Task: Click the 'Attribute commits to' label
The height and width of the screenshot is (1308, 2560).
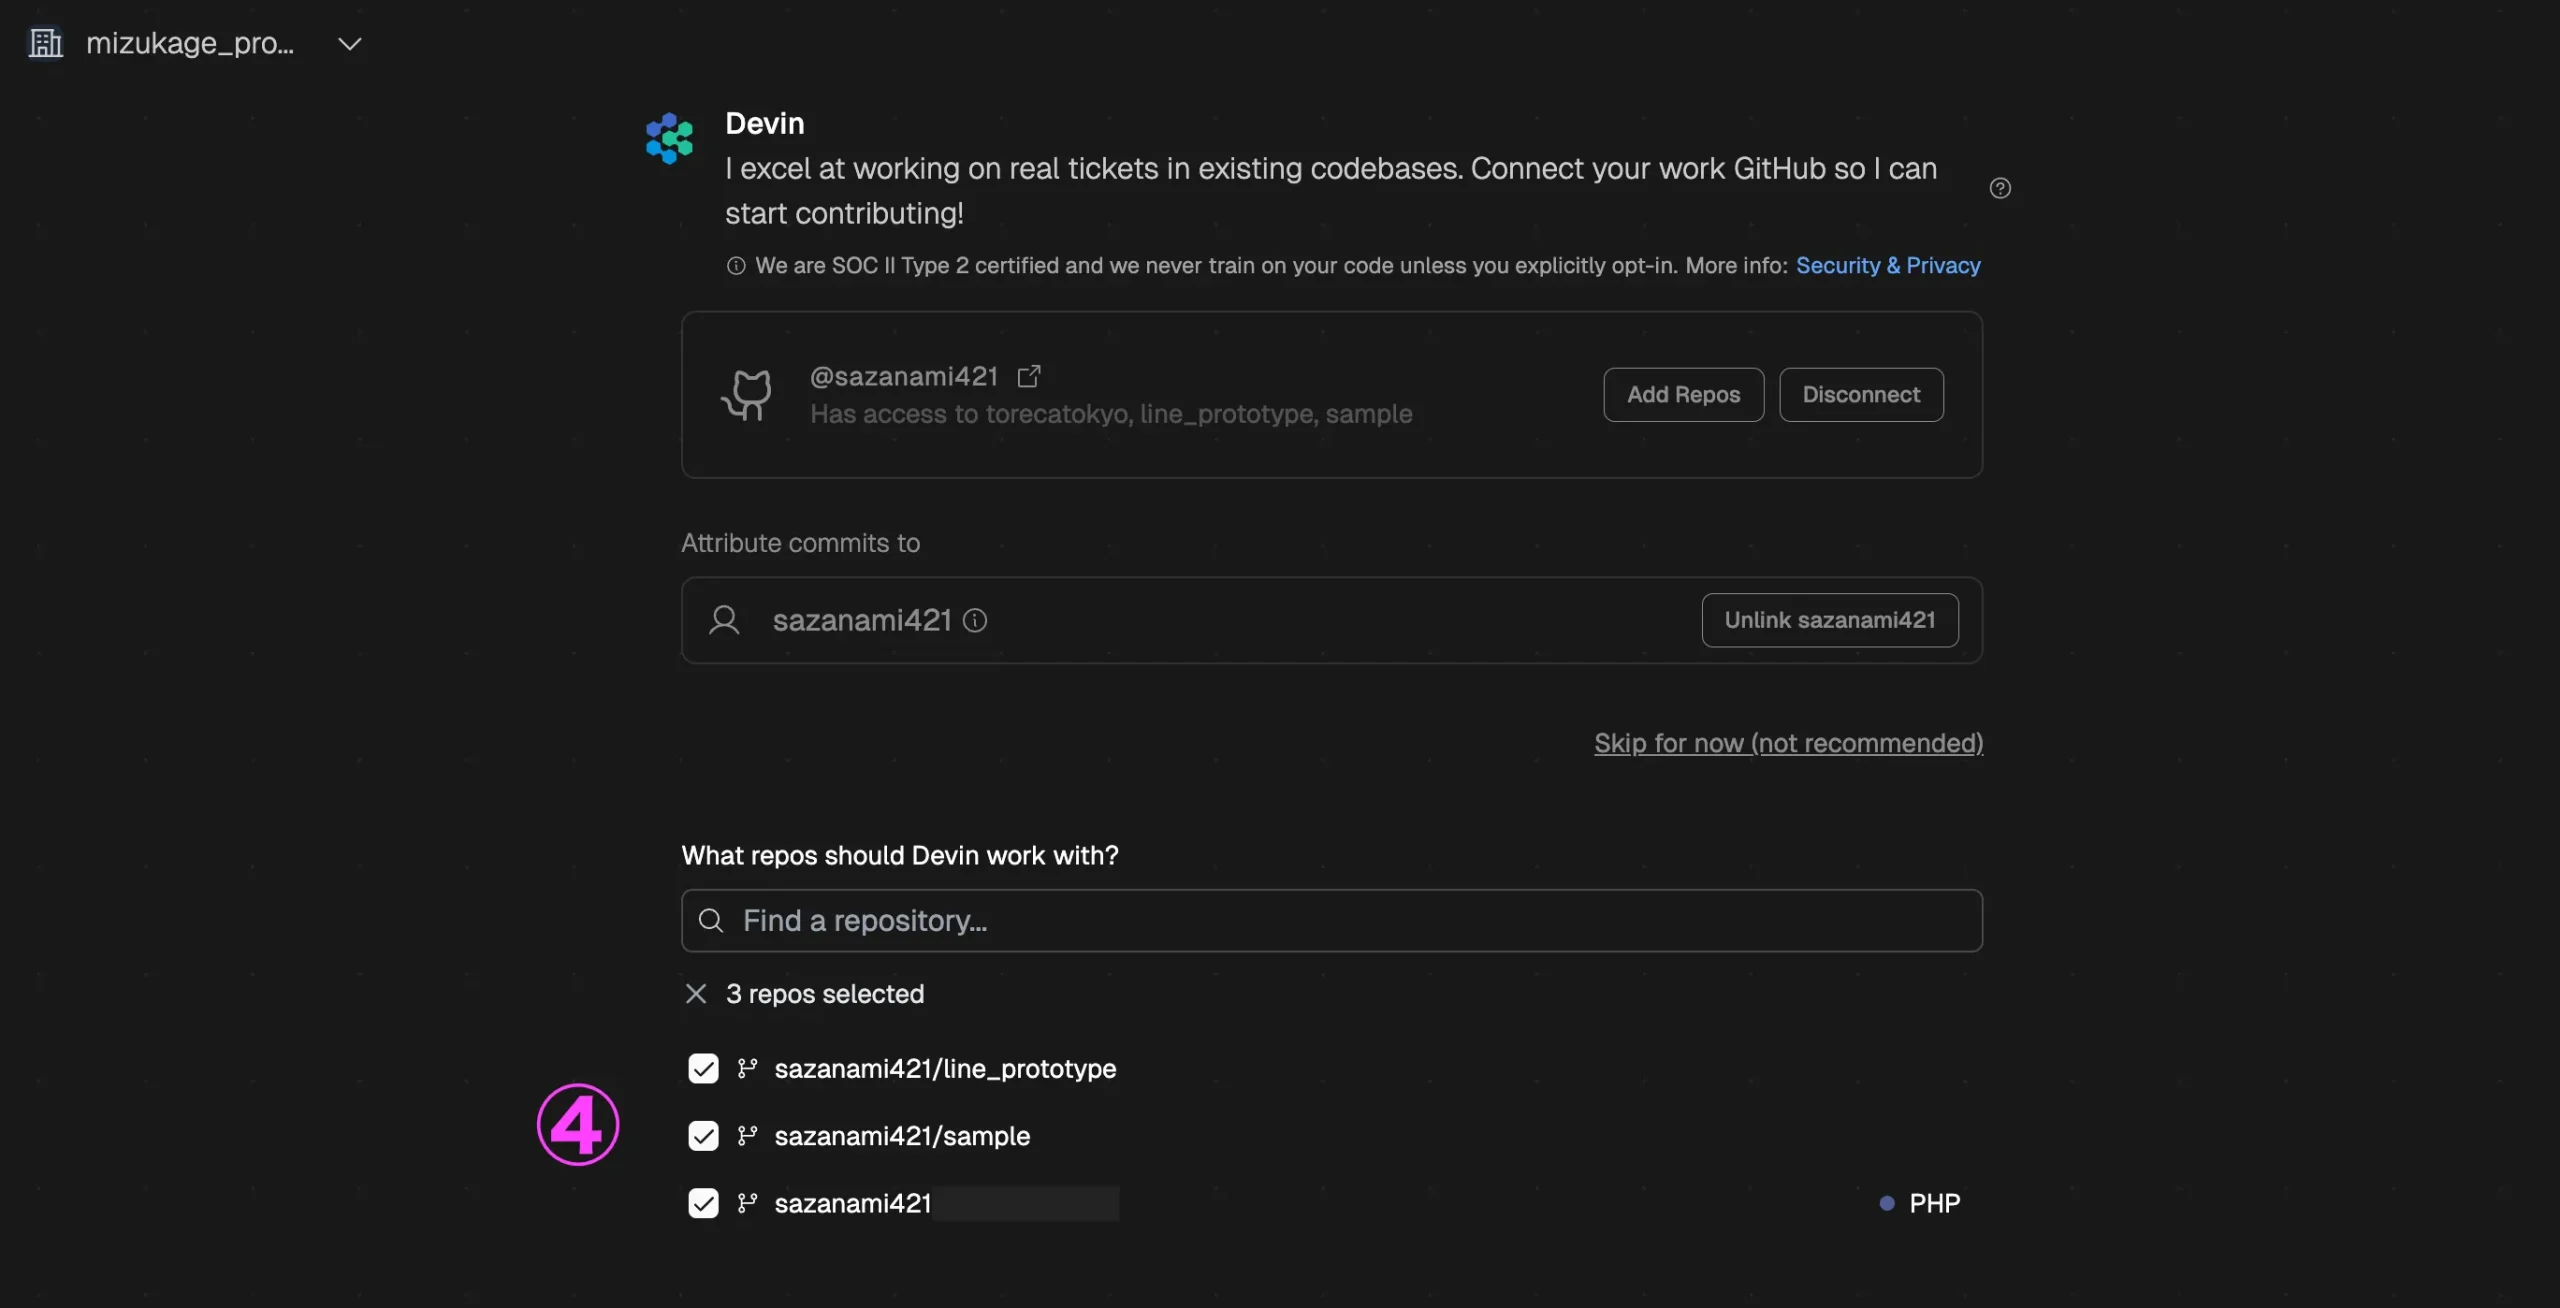Action: pyautogui.click(x=801, y=543)
